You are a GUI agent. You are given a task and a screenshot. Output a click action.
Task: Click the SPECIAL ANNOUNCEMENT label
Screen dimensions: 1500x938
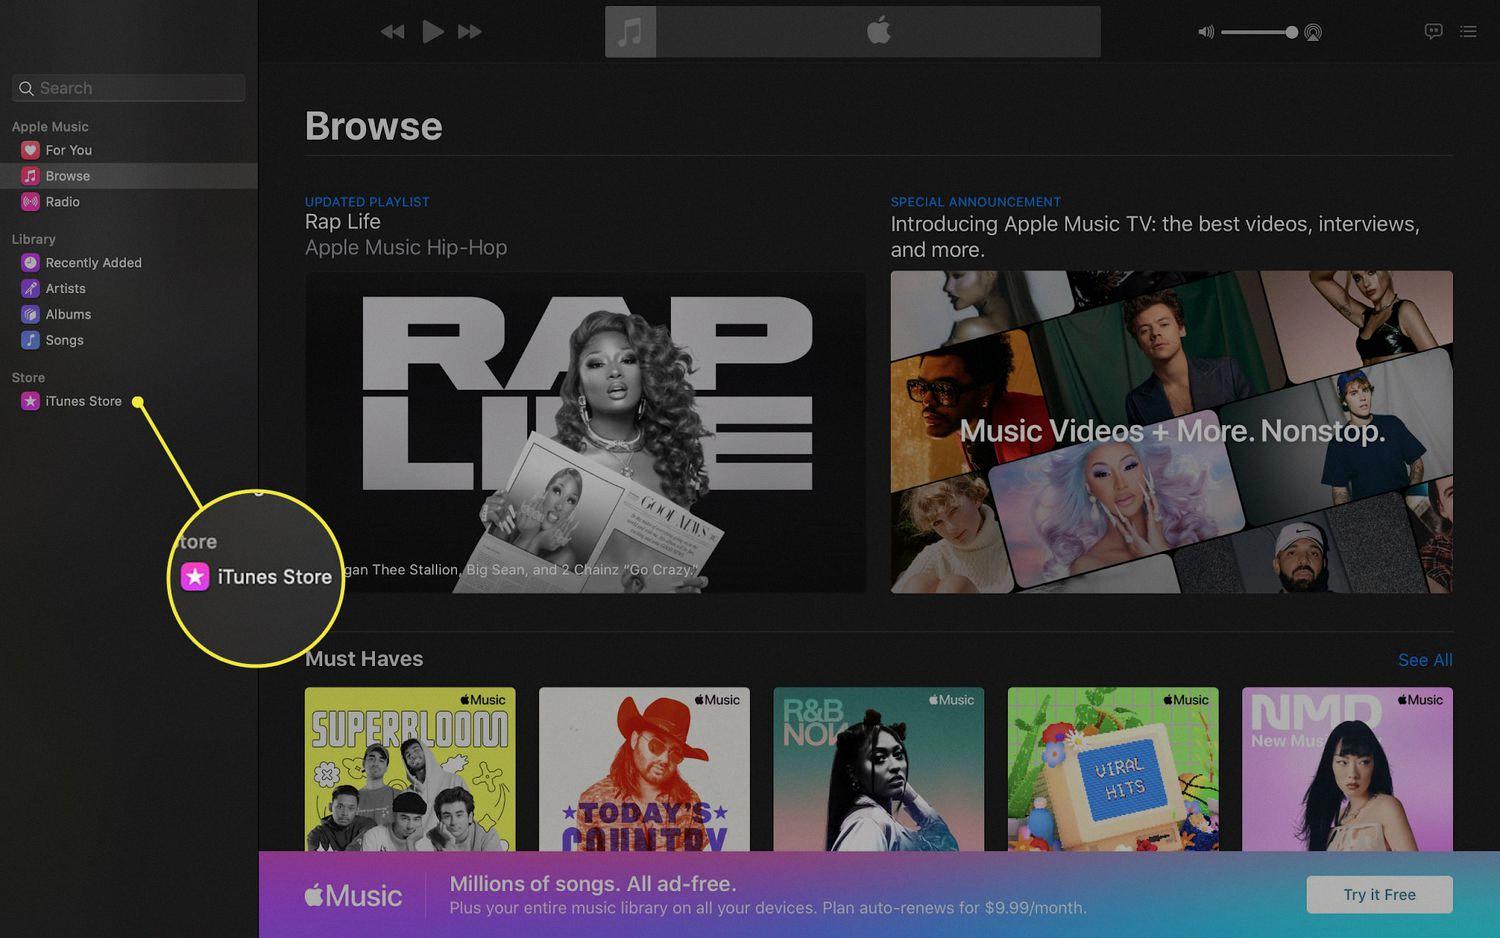(976, 202)
